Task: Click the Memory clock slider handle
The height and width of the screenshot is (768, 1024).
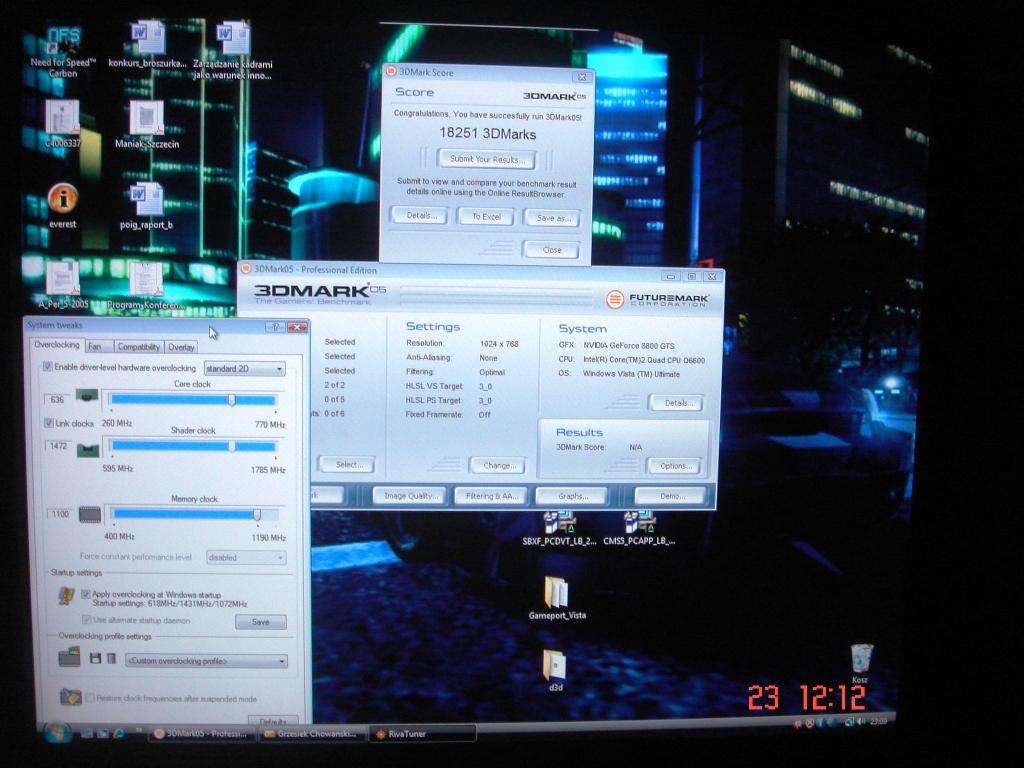Action: click(257, 515)
